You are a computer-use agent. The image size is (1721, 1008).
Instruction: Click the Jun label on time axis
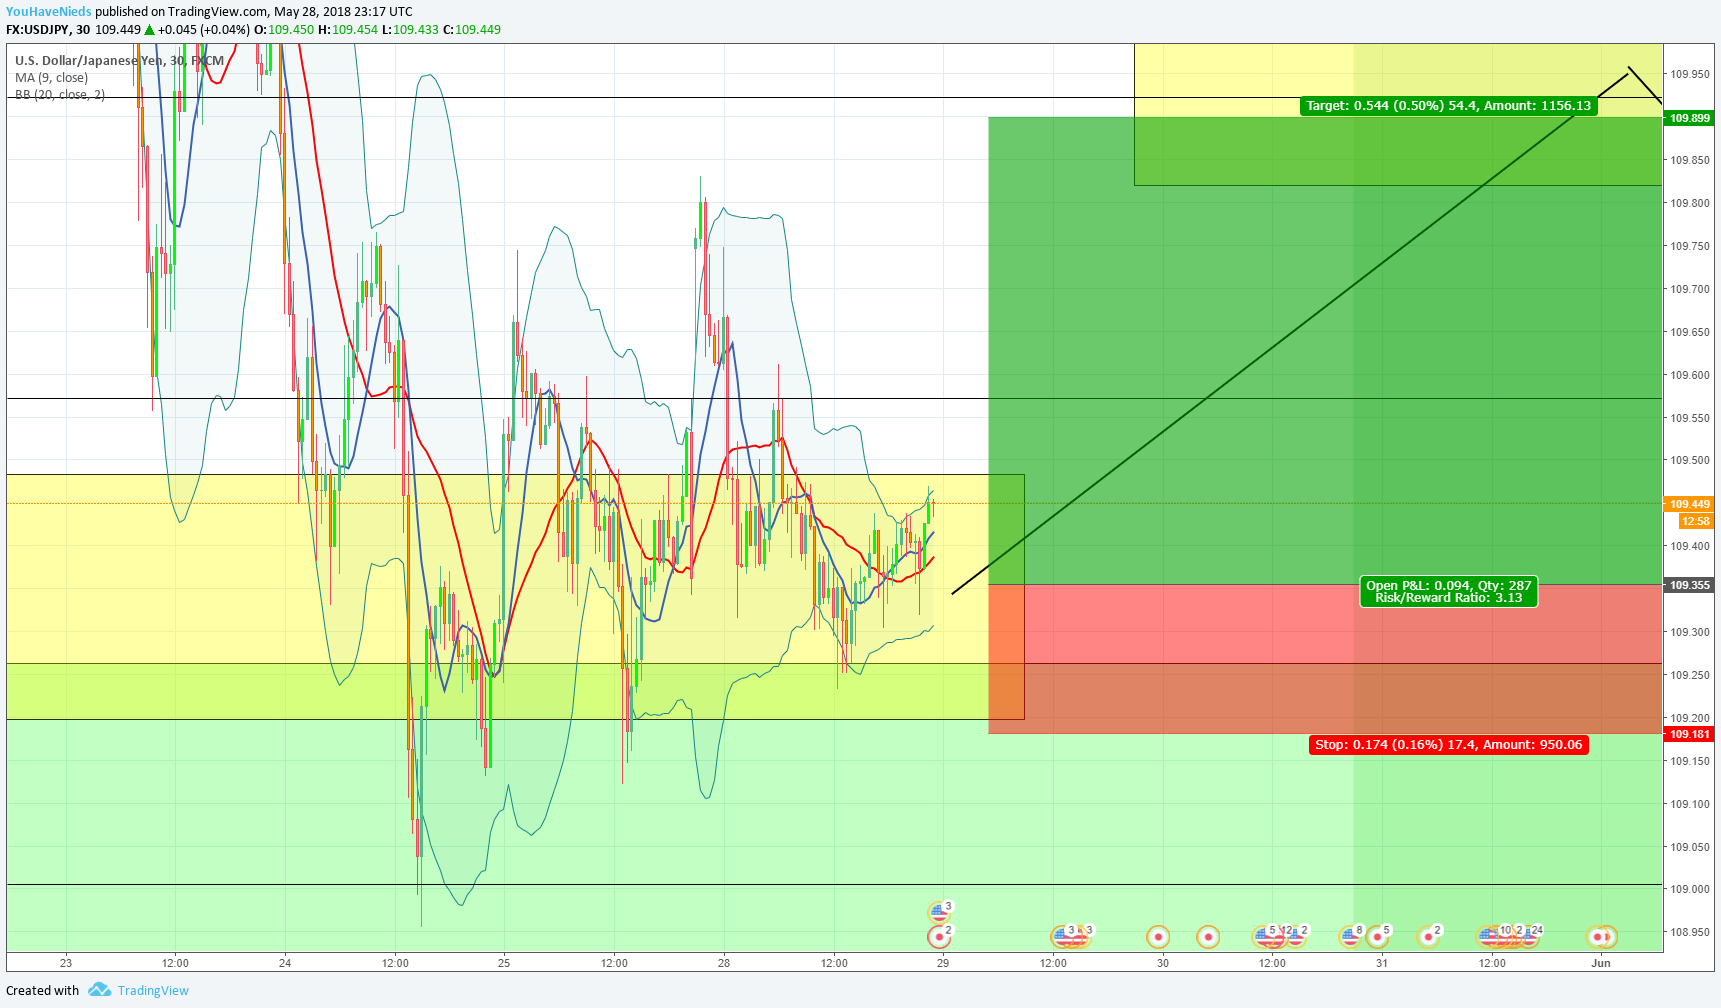tap(1601, 963)
